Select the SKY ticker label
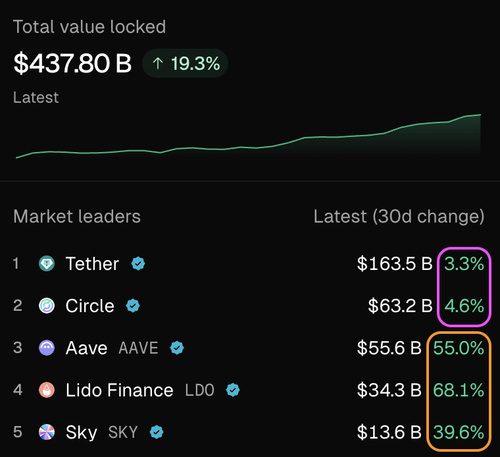The image size is (500, 457). [x=123, y=433]
